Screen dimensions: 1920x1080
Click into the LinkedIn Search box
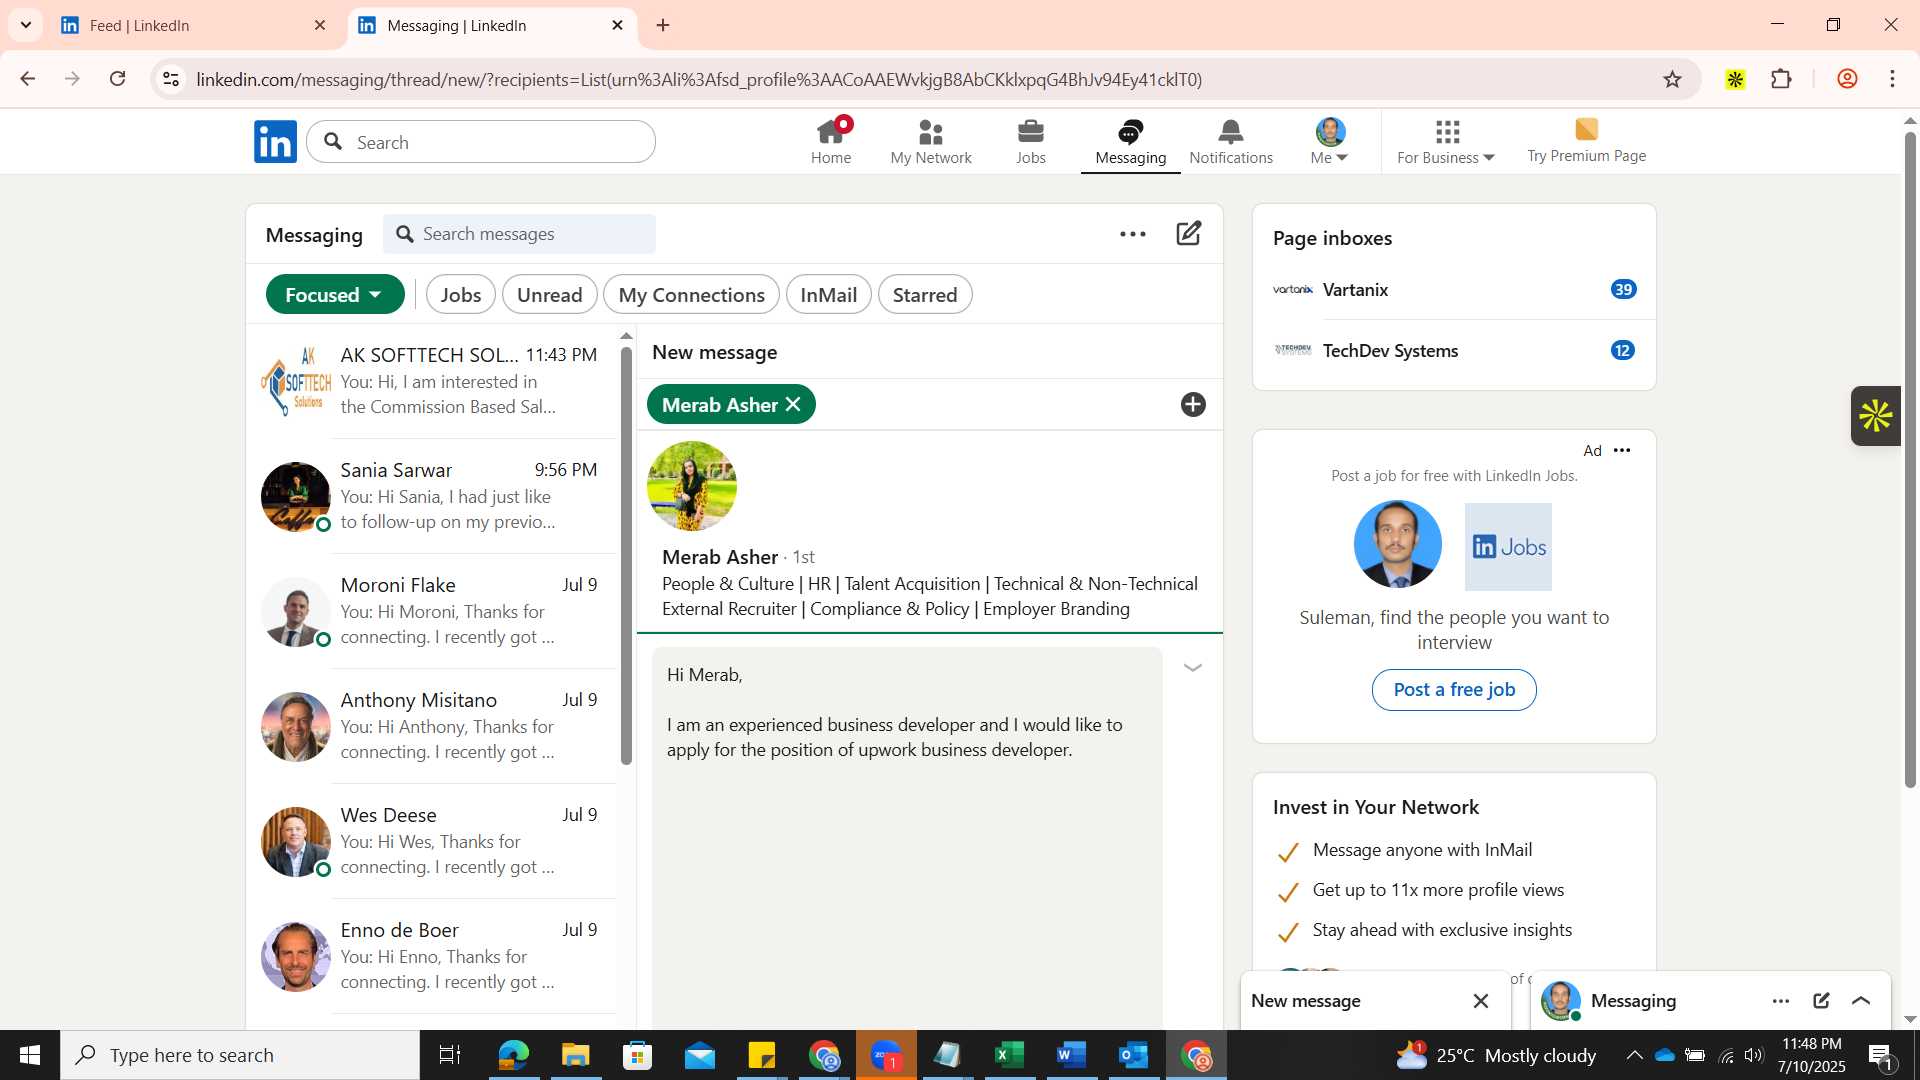481,142
